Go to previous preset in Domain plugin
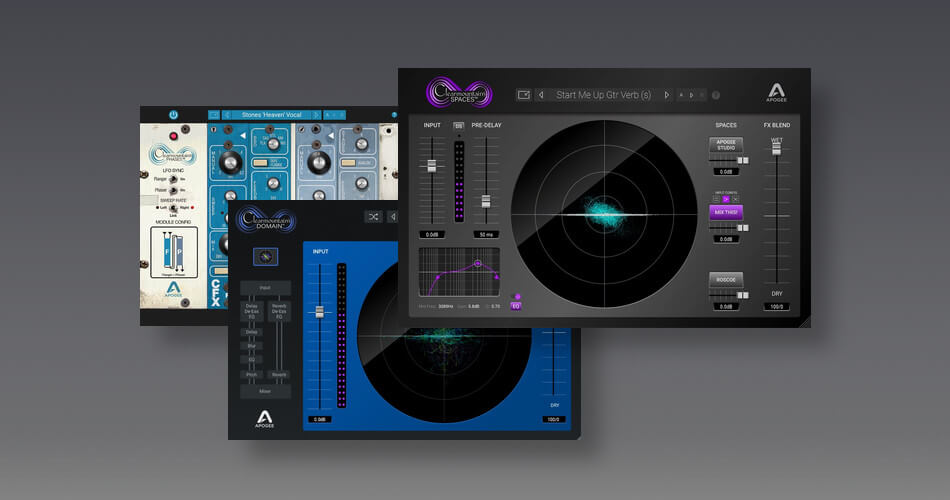950x500 pixels. [x=393, y=216]
